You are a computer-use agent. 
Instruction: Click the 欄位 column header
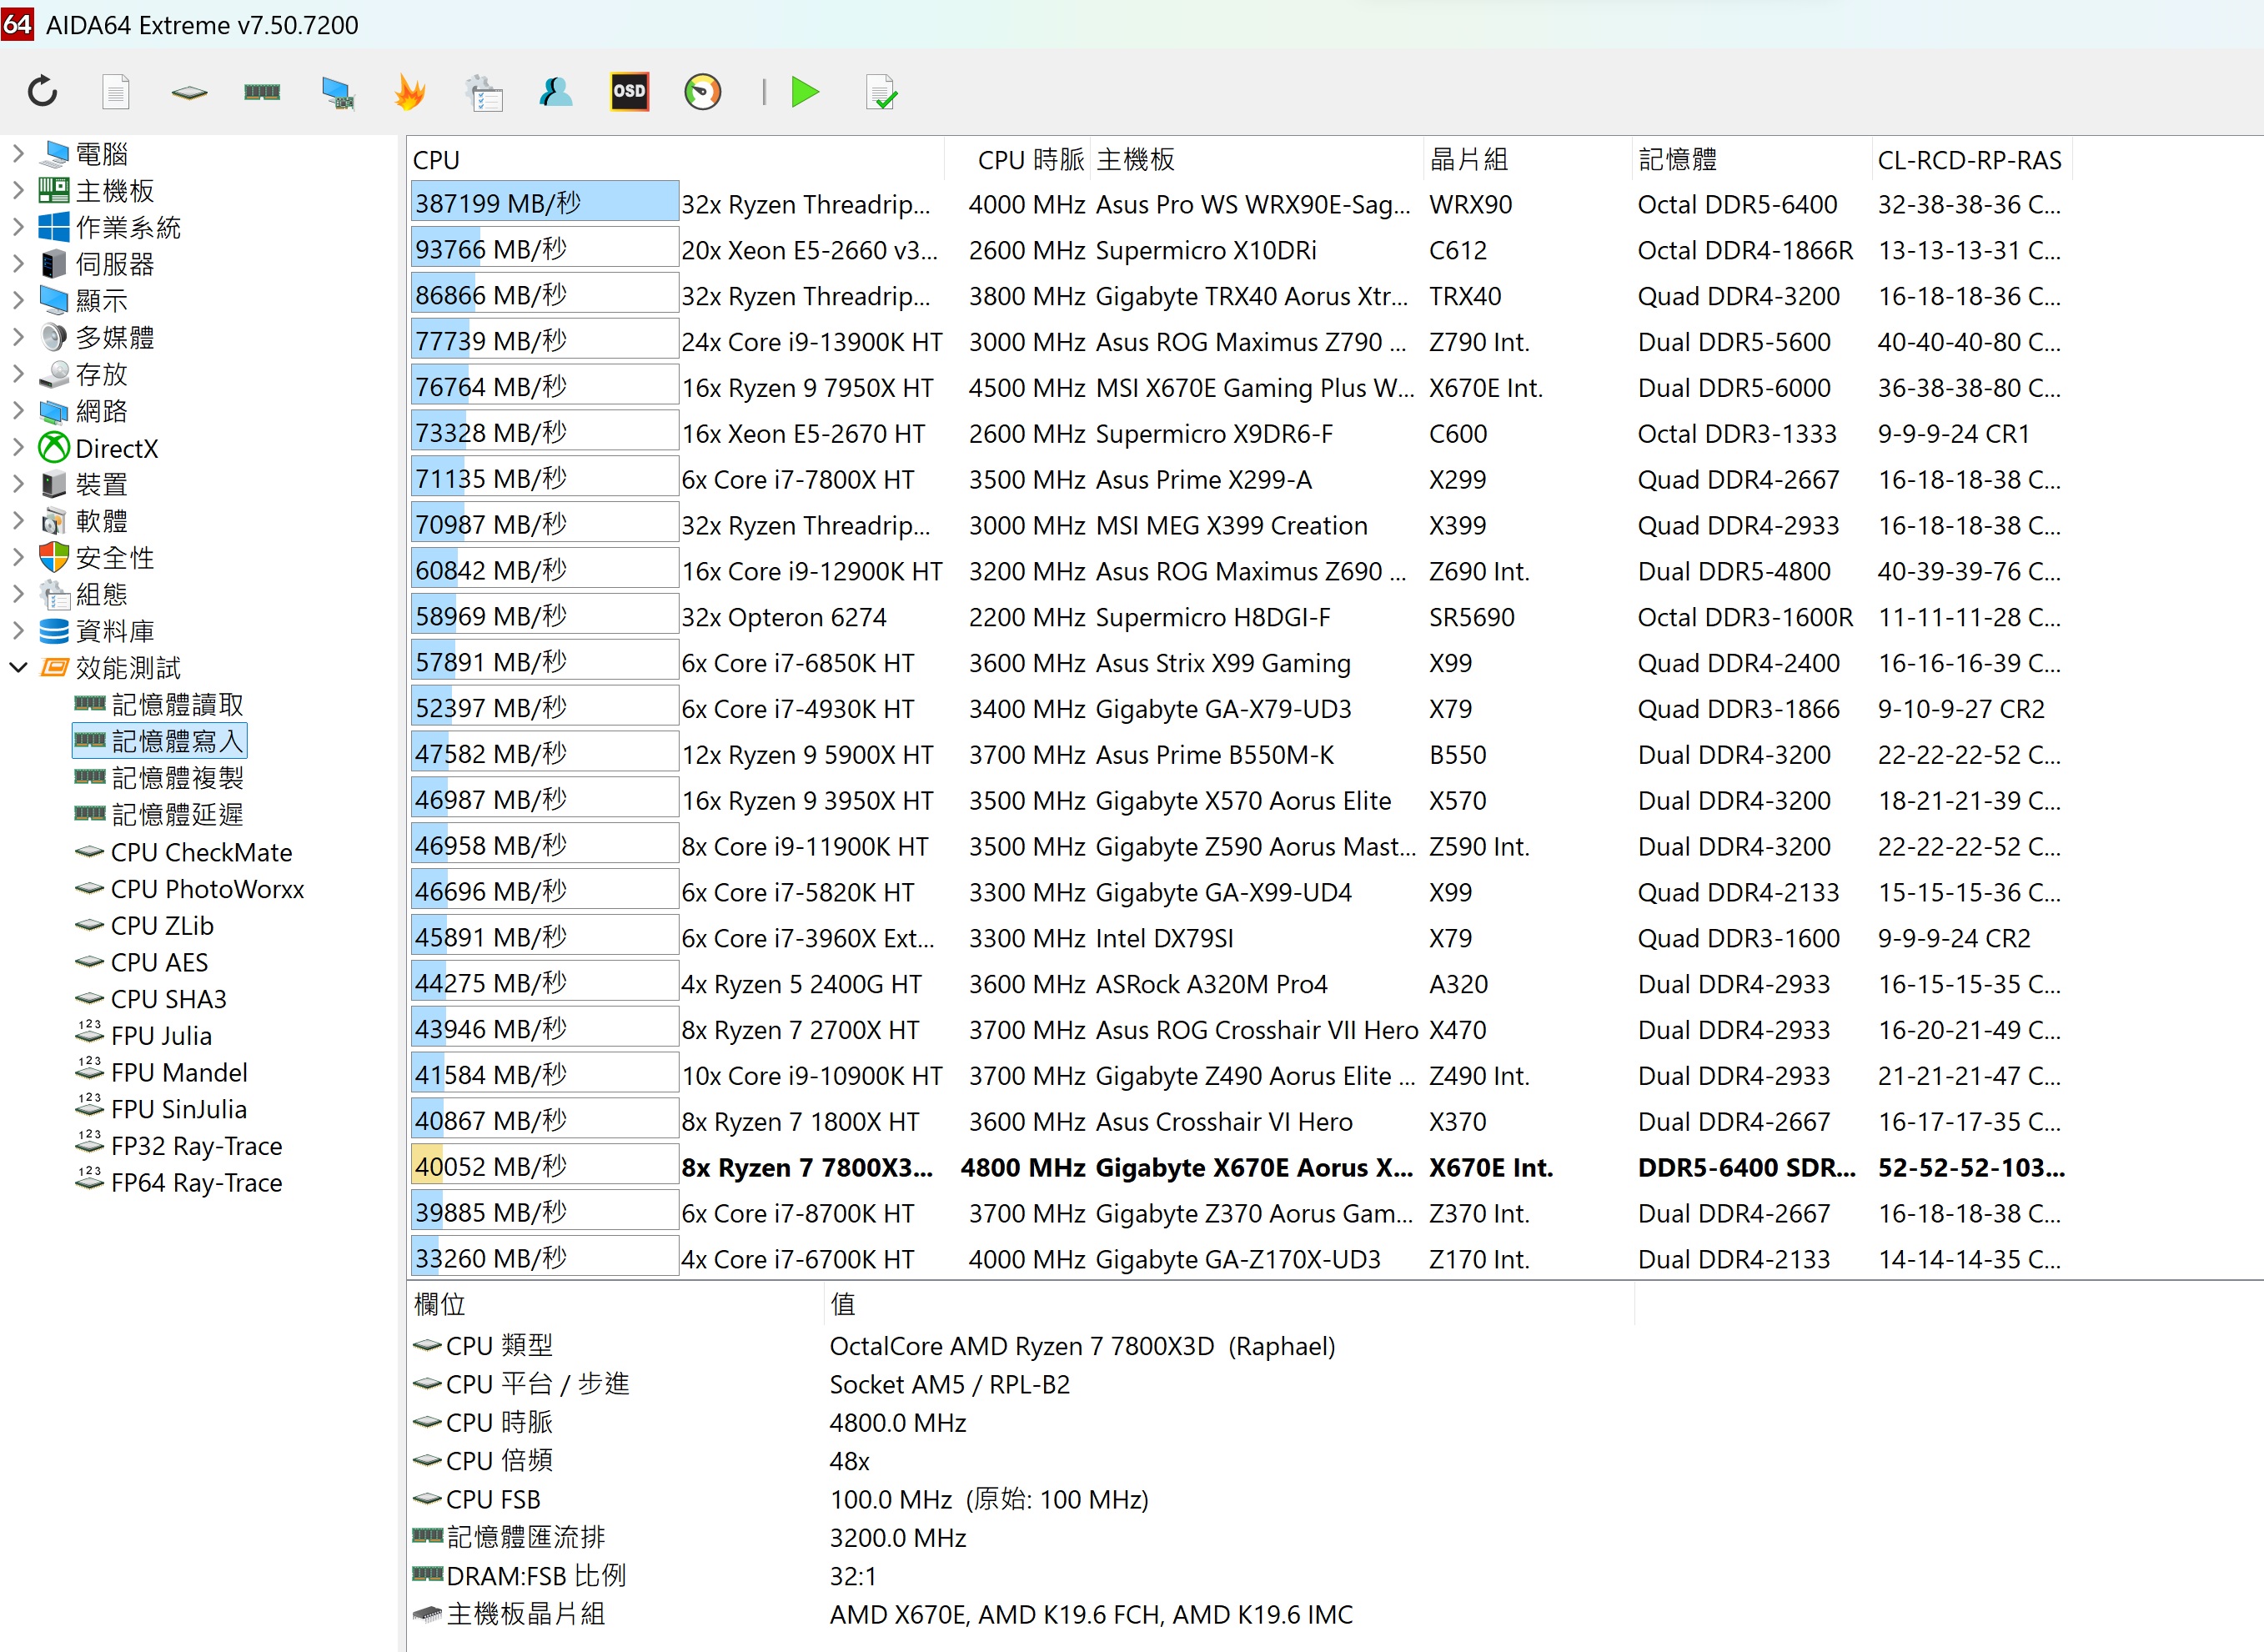(x=616, y=1305)
